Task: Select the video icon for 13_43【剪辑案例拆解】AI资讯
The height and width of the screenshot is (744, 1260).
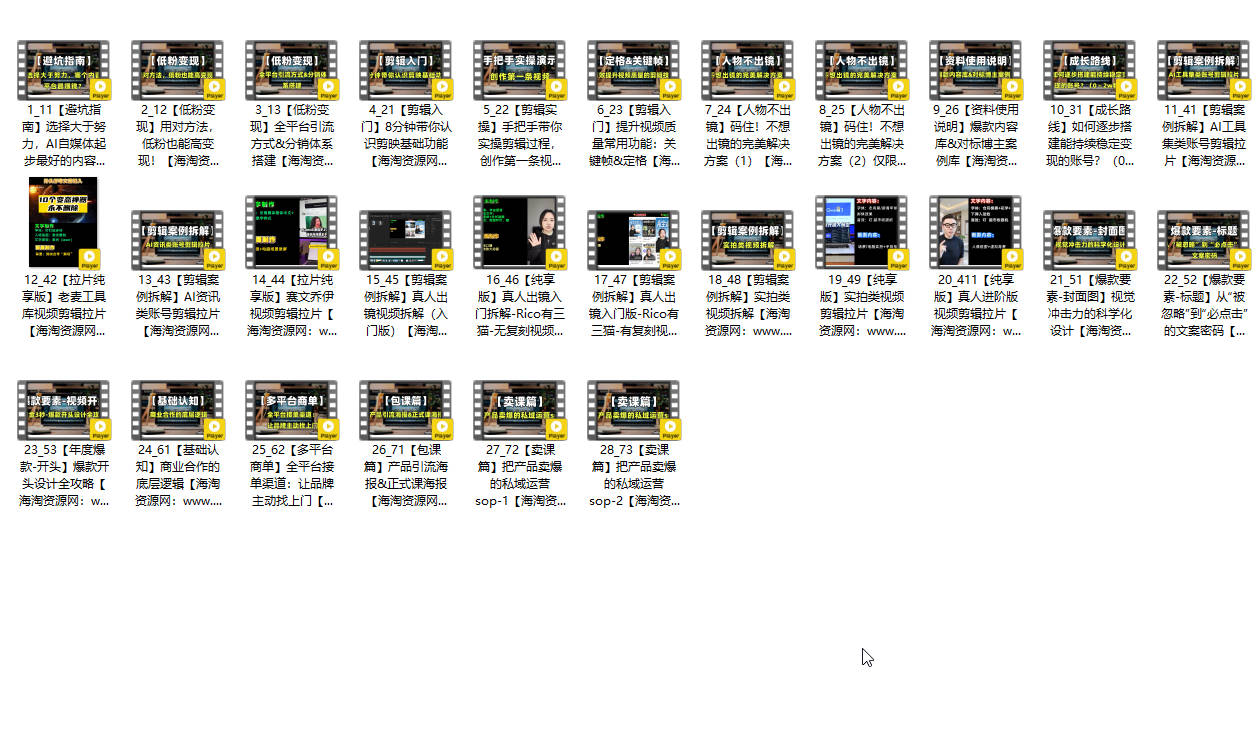Action: coord(178,240)
